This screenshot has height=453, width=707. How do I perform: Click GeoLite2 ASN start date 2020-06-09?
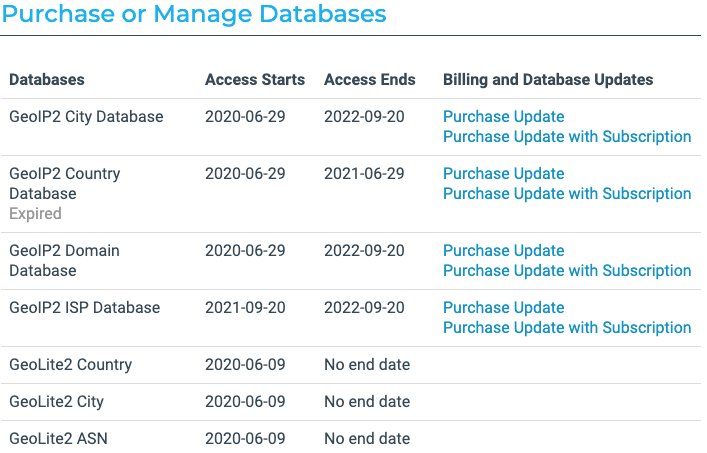click(245, 439)
